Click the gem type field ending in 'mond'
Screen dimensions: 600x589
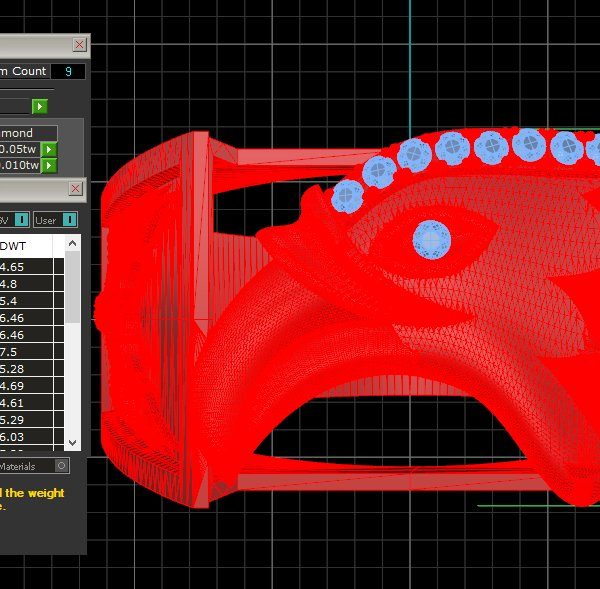coord(28,133)
